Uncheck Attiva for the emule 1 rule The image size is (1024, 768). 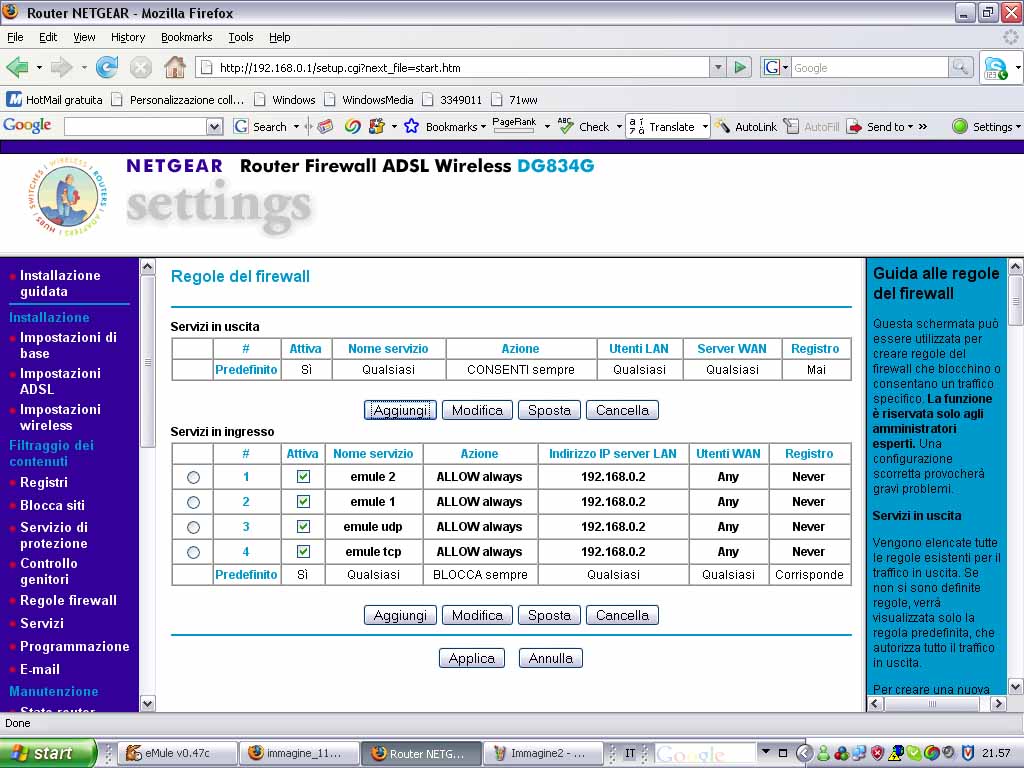coord(303,502)
